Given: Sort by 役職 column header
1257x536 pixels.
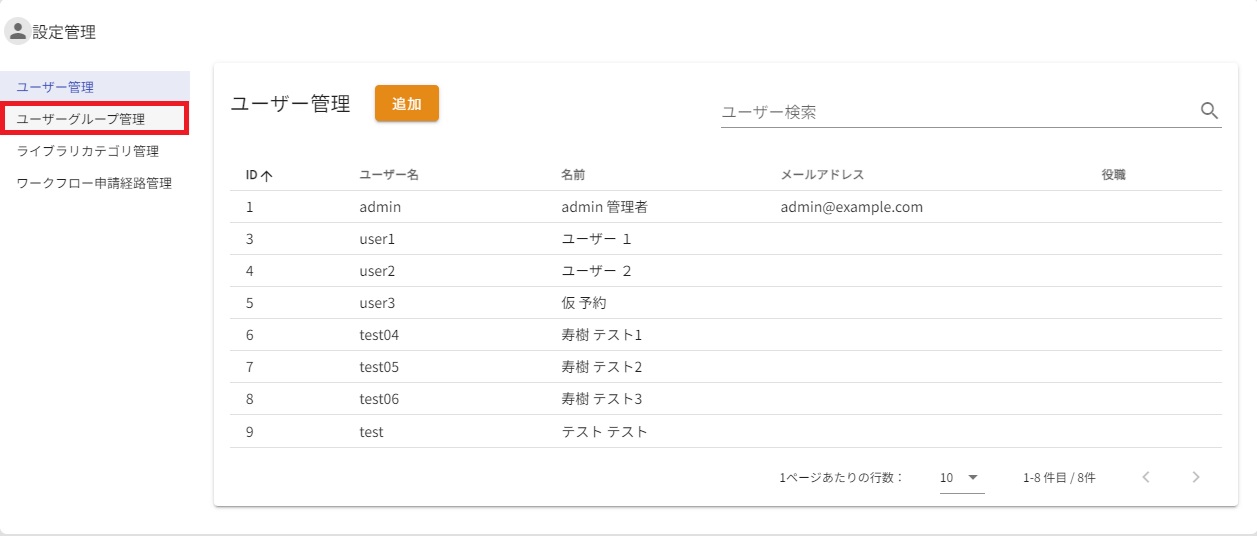Looking at the screenshot, I should (x=1113, y=175).
